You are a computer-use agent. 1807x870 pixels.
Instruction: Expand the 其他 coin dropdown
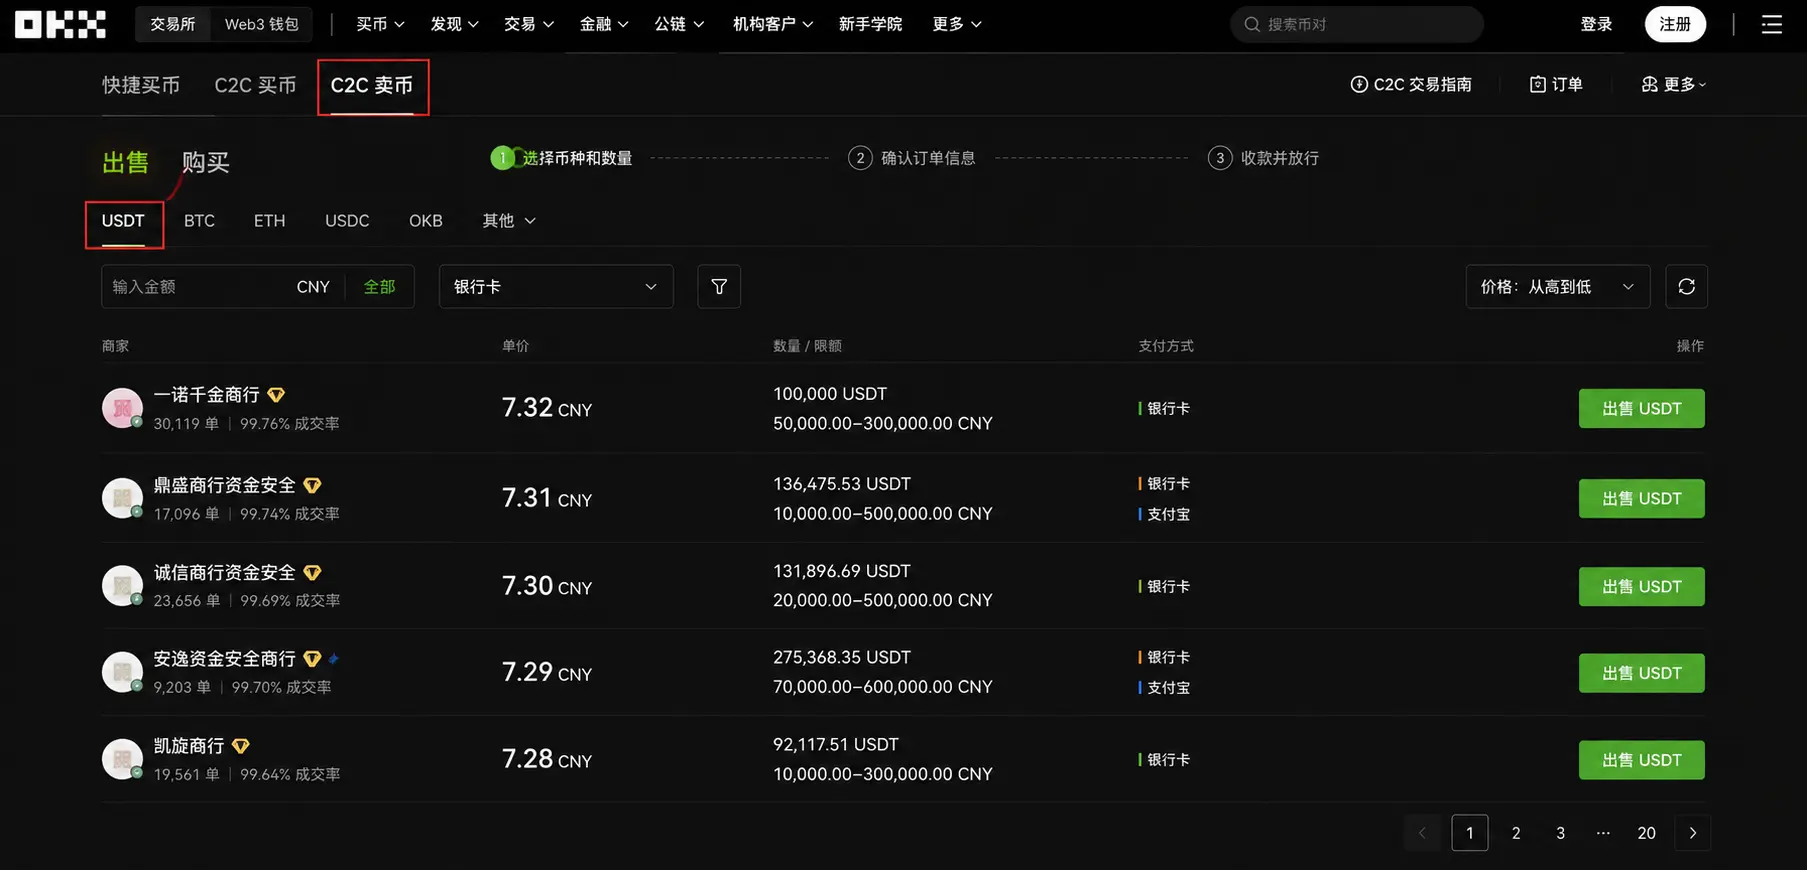tap(509, 221)
